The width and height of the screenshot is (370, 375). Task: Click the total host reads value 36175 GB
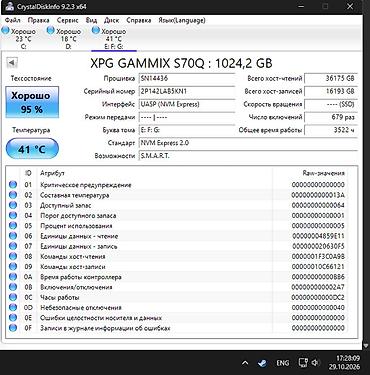331,78
